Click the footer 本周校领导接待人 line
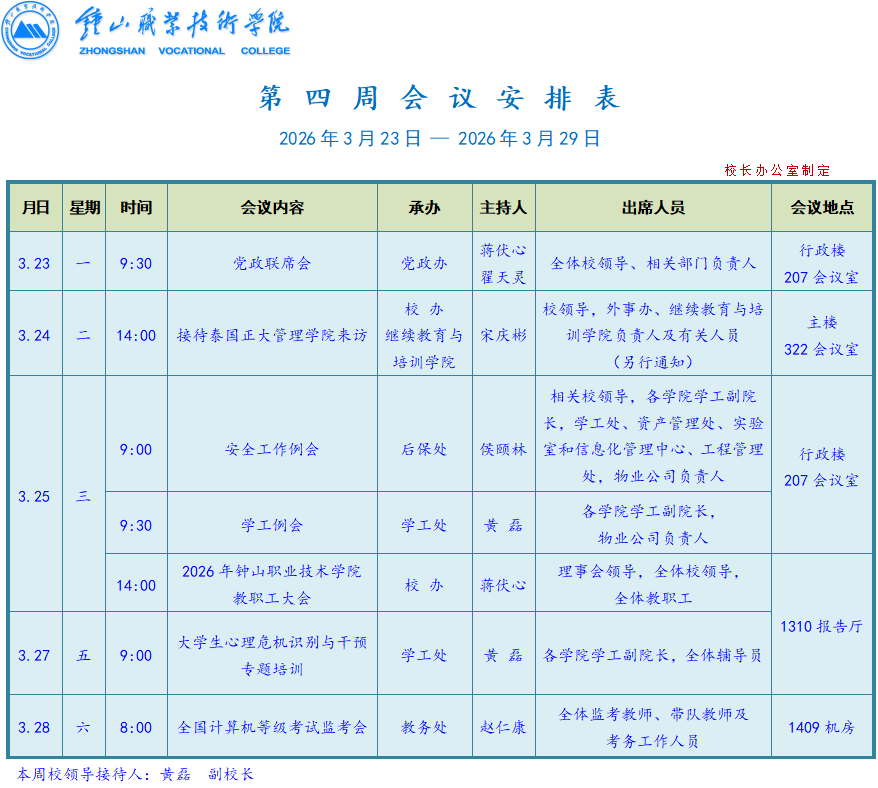 (136, 774)
